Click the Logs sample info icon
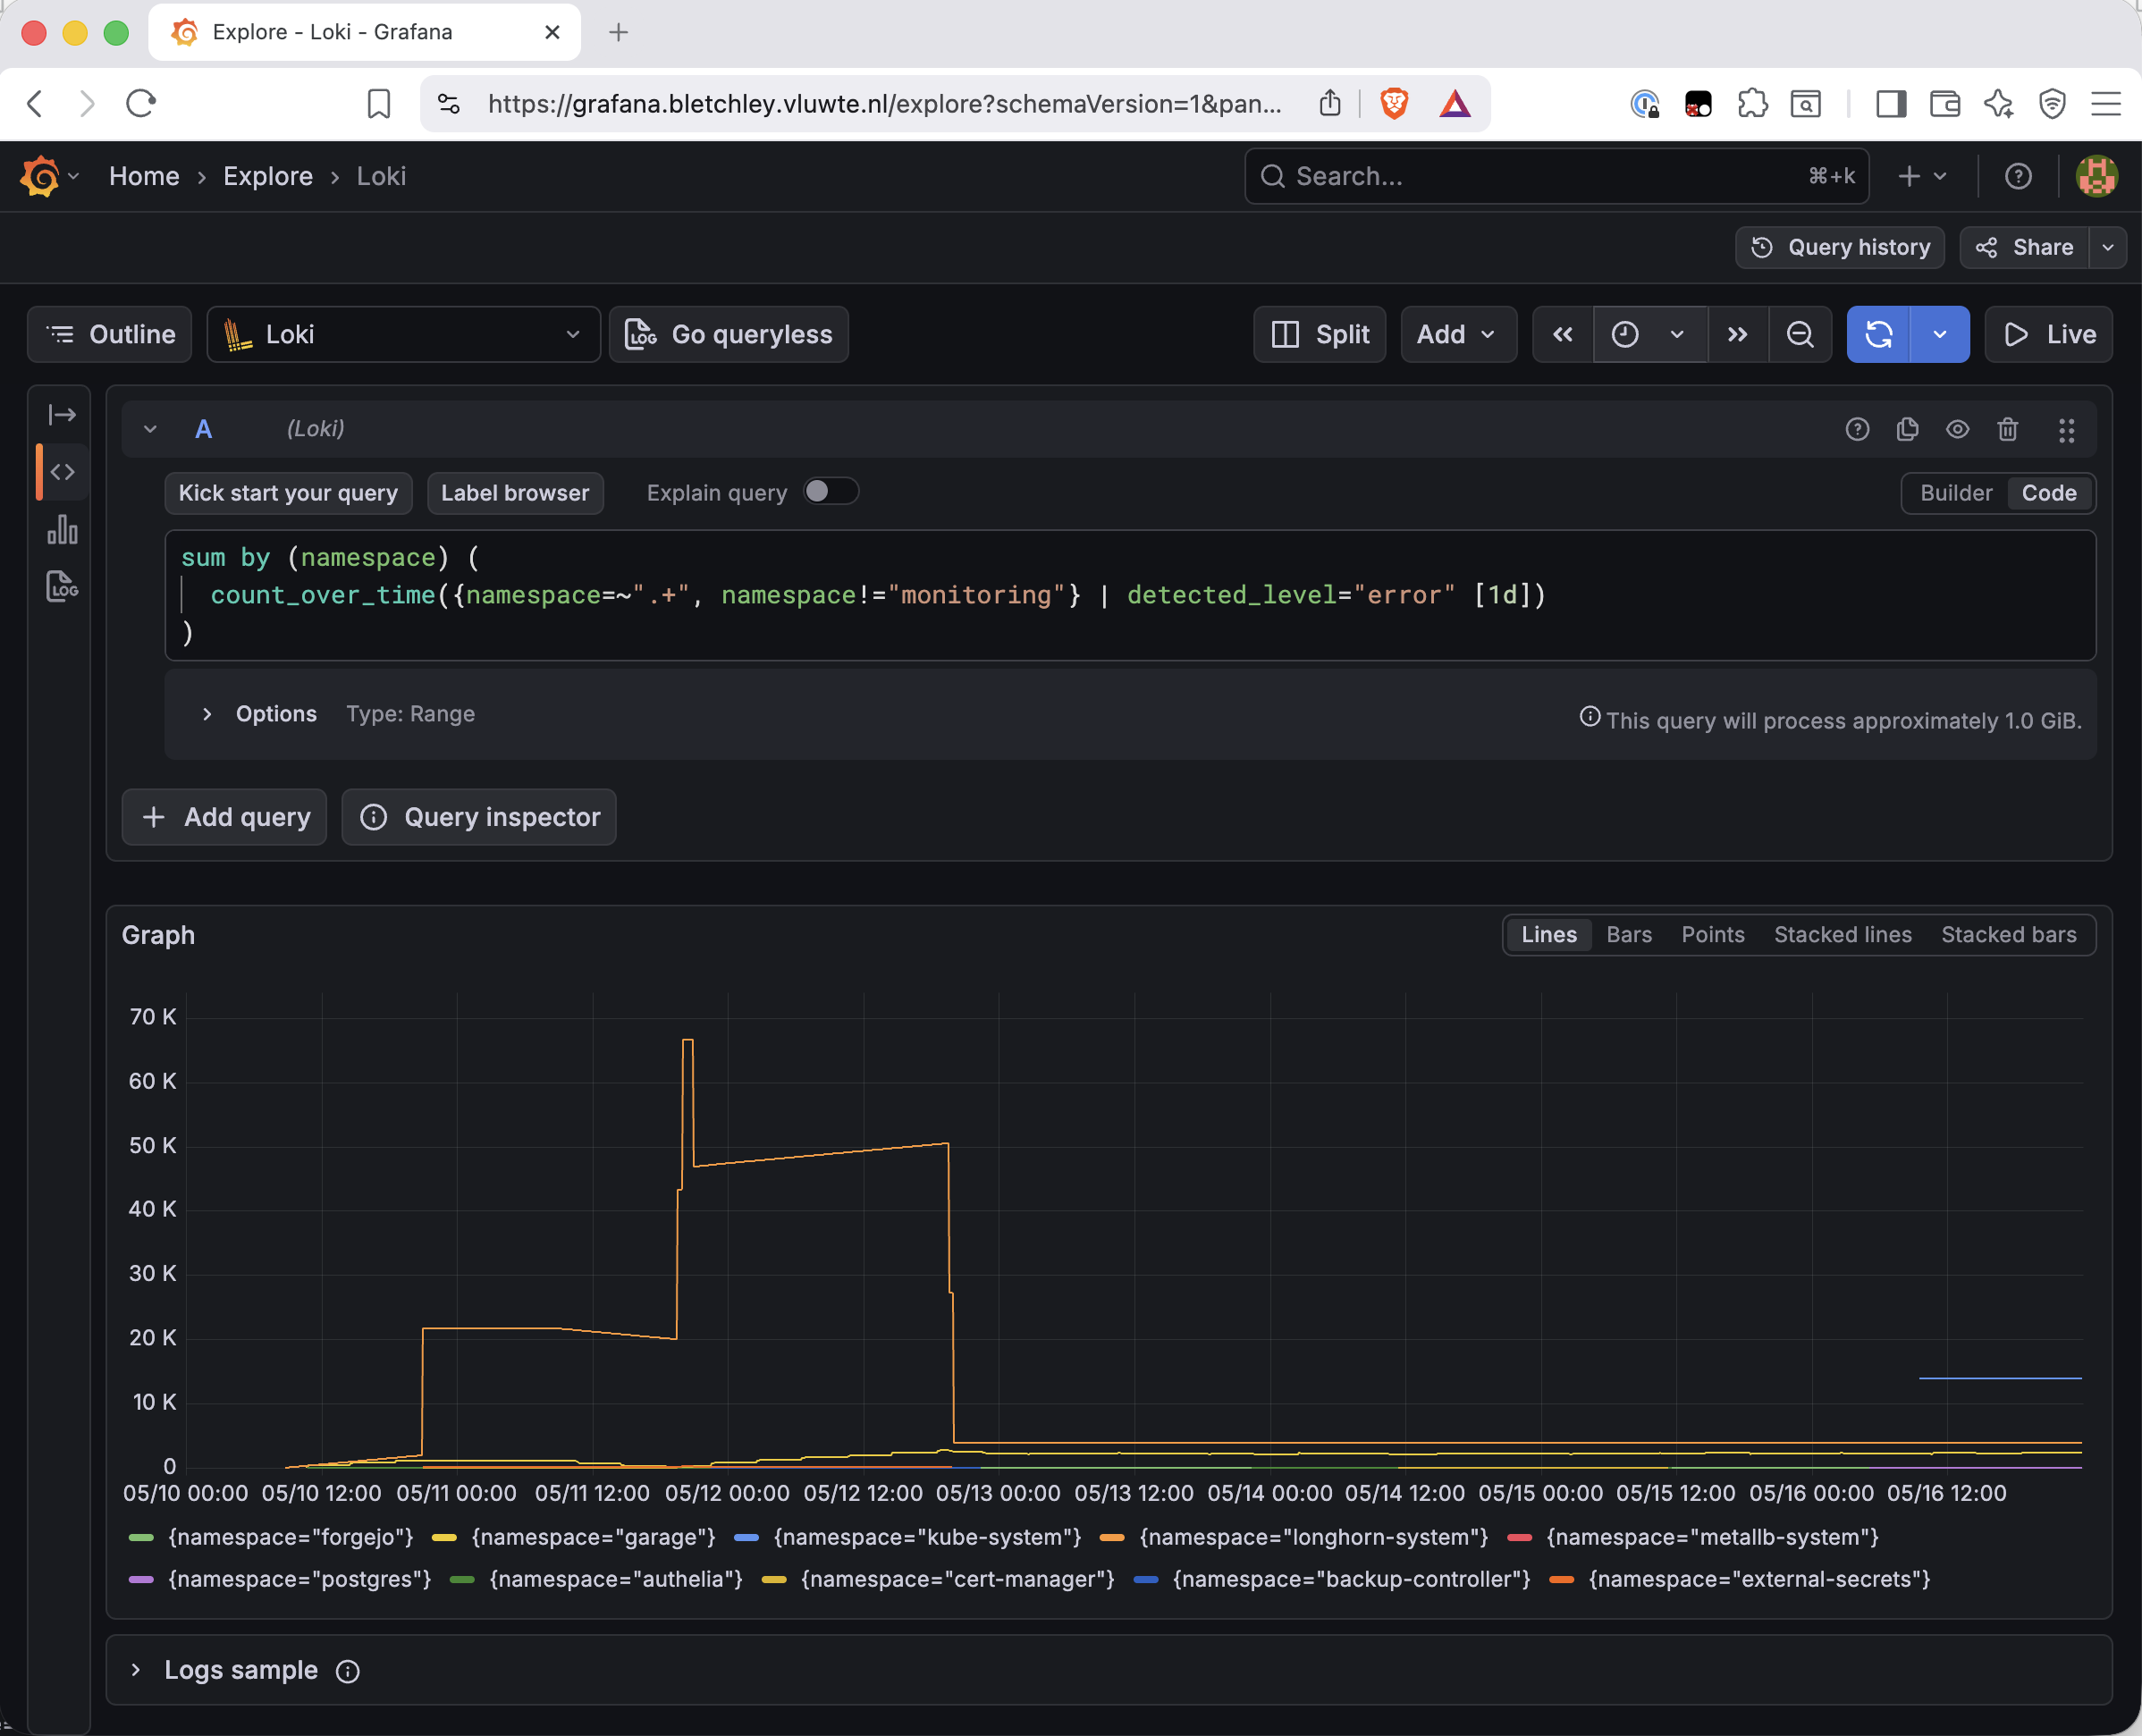This screenshot has height=1736, width=2142. tap(347, 1671)
